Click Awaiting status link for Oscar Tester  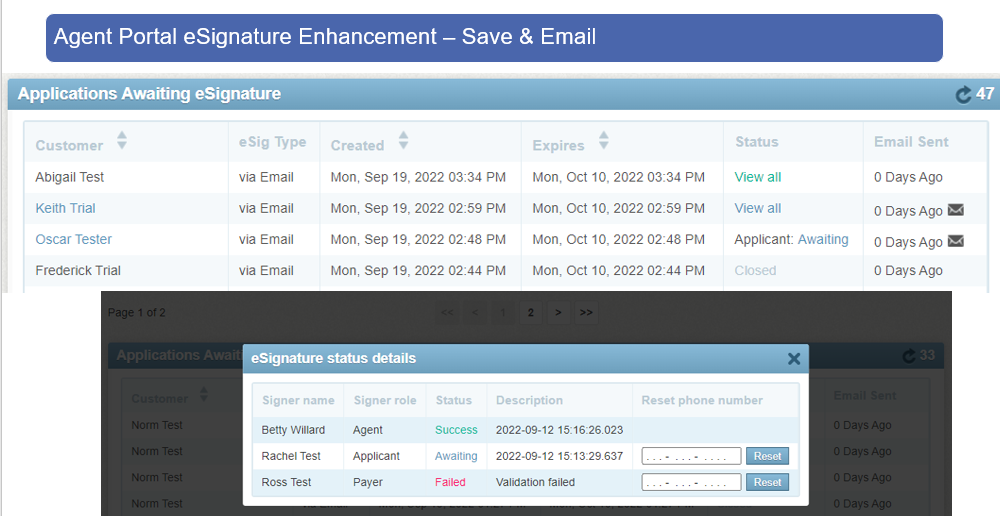coord(822,239)
